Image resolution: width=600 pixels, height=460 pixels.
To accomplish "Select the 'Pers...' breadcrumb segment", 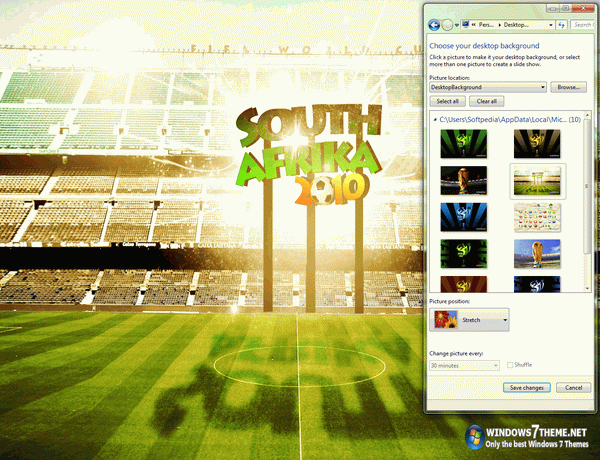I will click(x=486, y=25).
